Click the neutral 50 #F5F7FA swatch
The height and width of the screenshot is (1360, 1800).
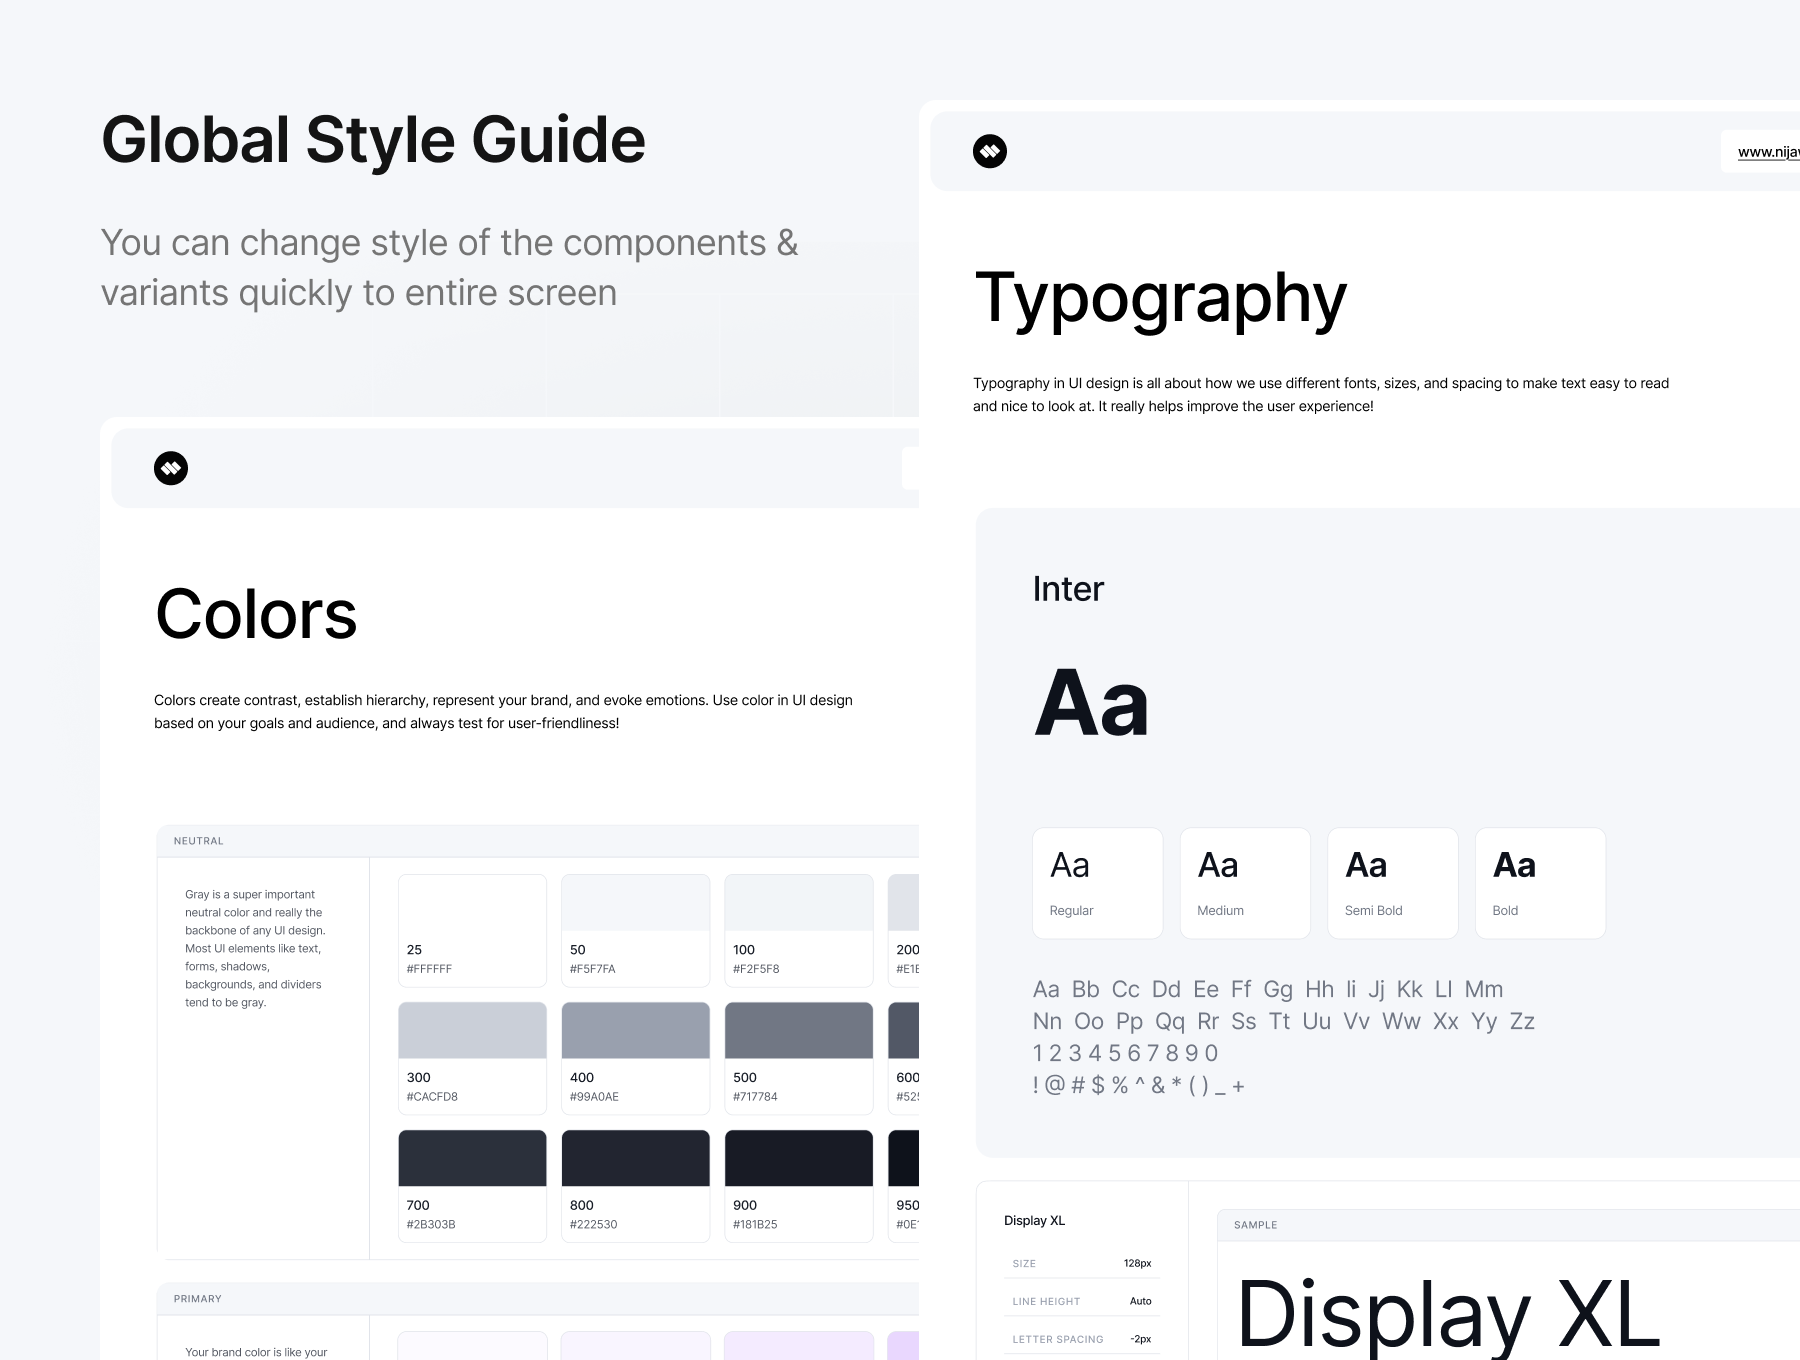(x=635, y=930)
